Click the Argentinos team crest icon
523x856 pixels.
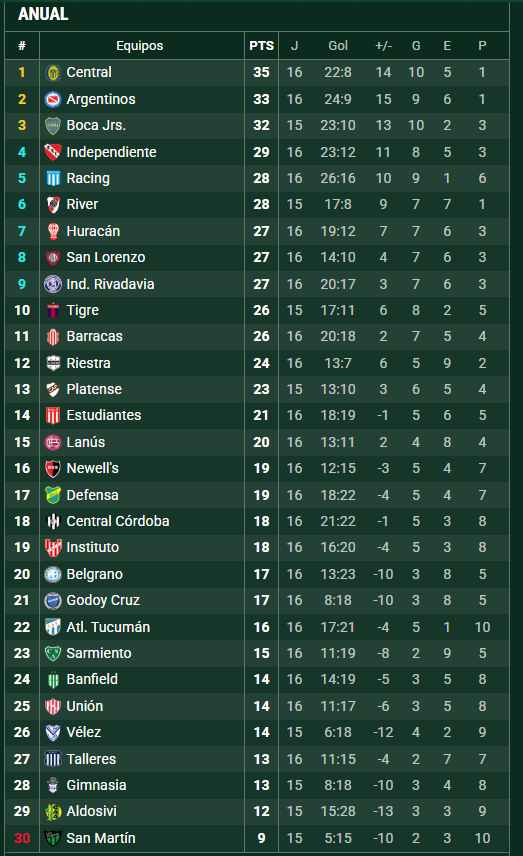click(53, 99)
